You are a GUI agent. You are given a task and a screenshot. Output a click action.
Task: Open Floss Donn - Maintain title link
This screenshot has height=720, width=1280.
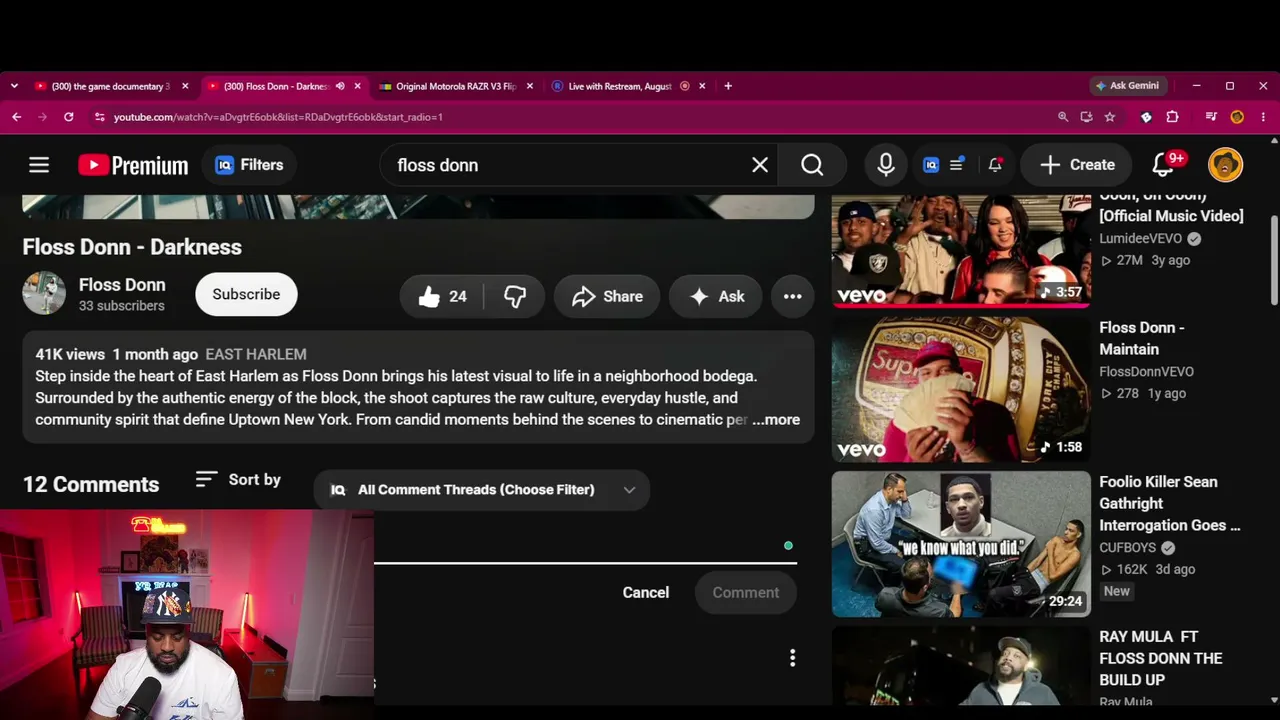1142,338
